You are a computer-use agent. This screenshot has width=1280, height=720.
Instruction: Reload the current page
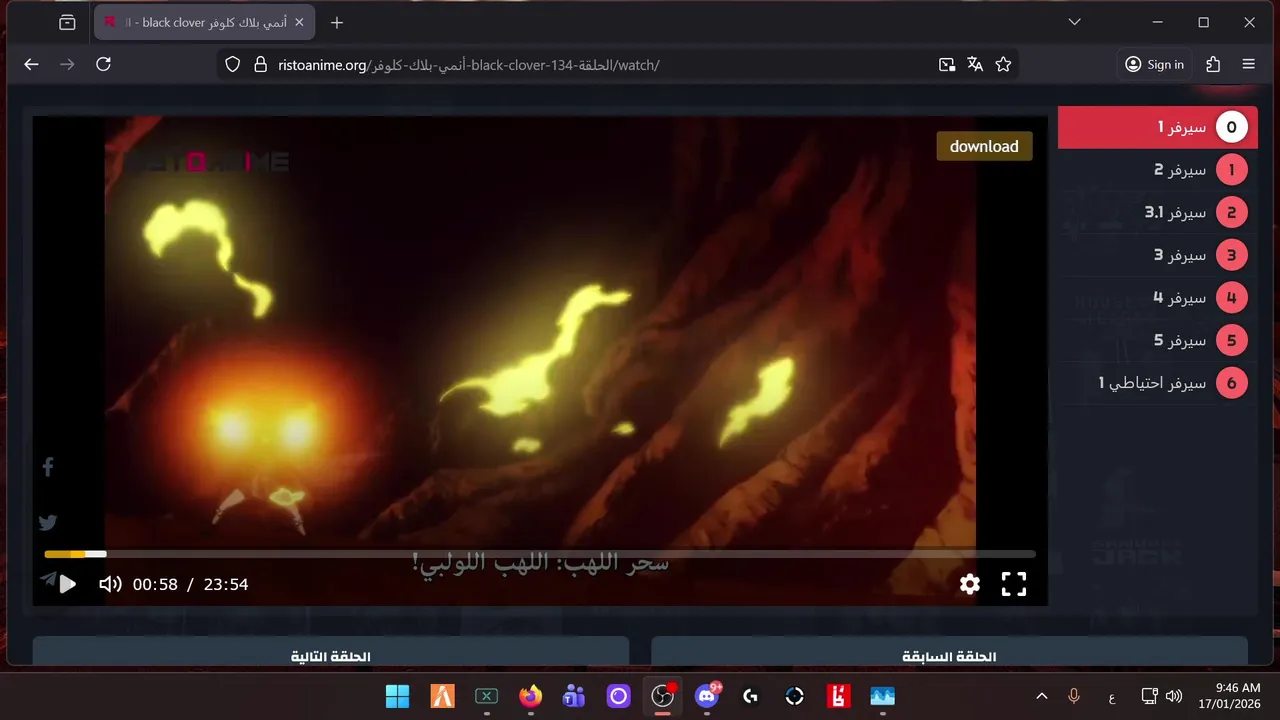[103, 64]
